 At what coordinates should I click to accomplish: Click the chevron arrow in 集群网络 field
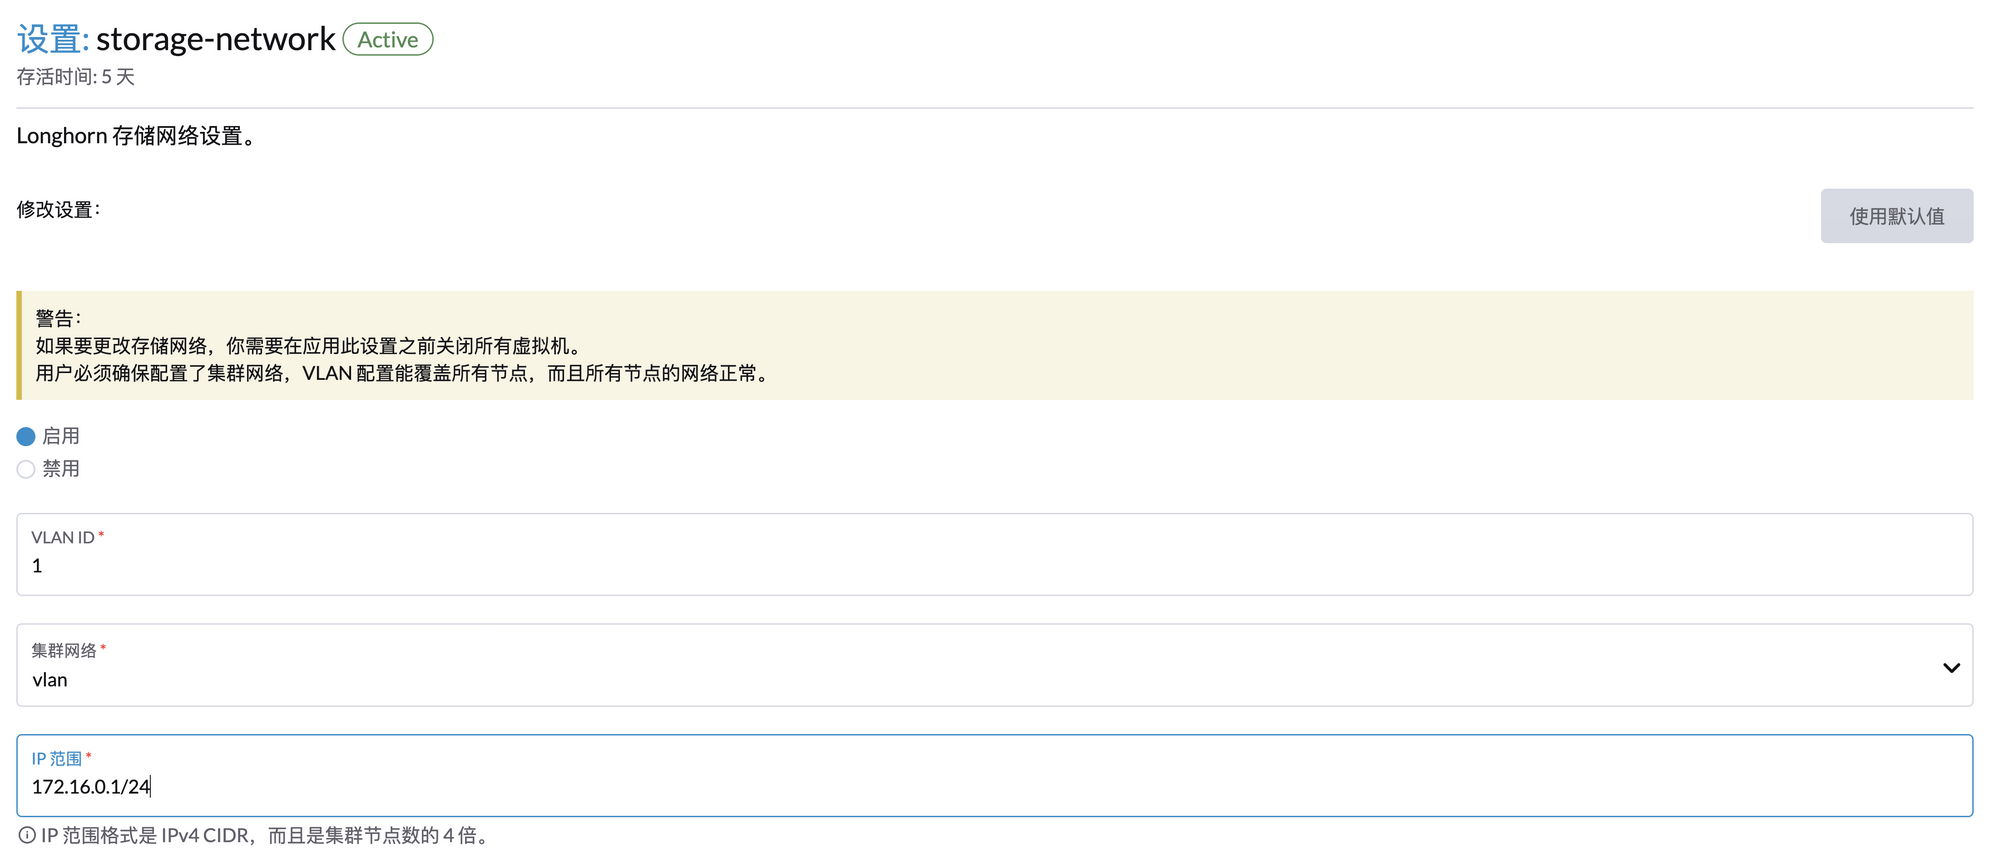(1950, 667)
